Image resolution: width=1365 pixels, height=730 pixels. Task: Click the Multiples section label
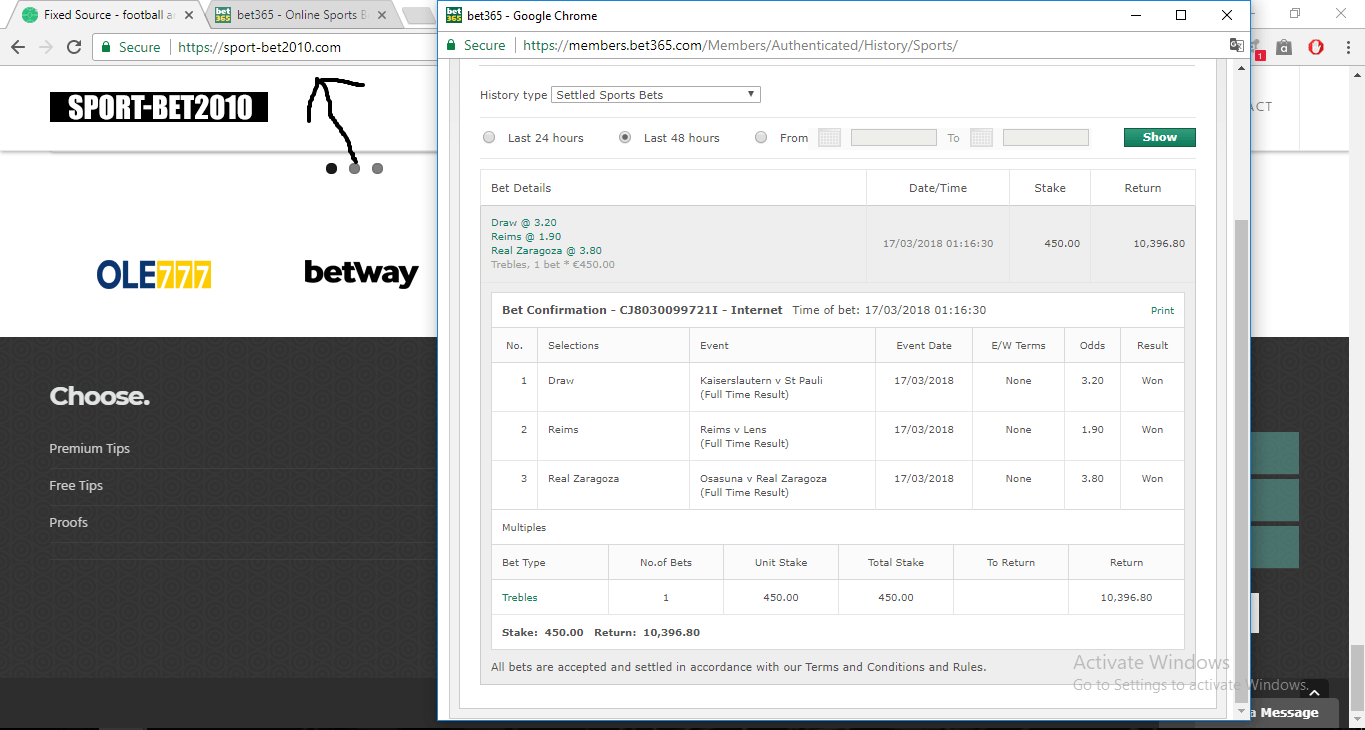(524, 528)
